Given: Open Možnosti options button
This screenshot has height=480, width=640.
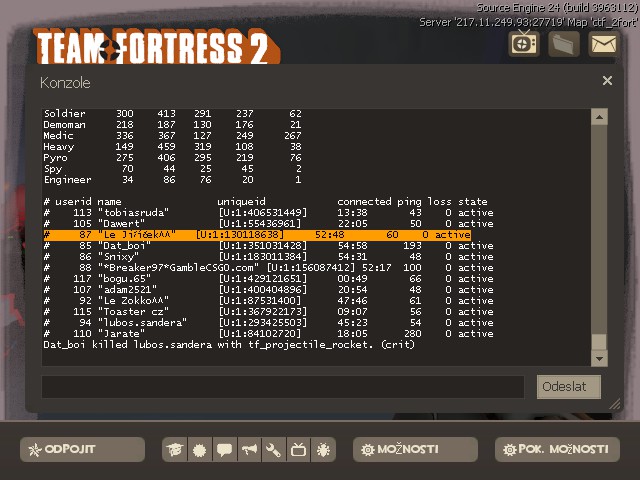Looking at the screenshot, I should [x=415, y=449].
